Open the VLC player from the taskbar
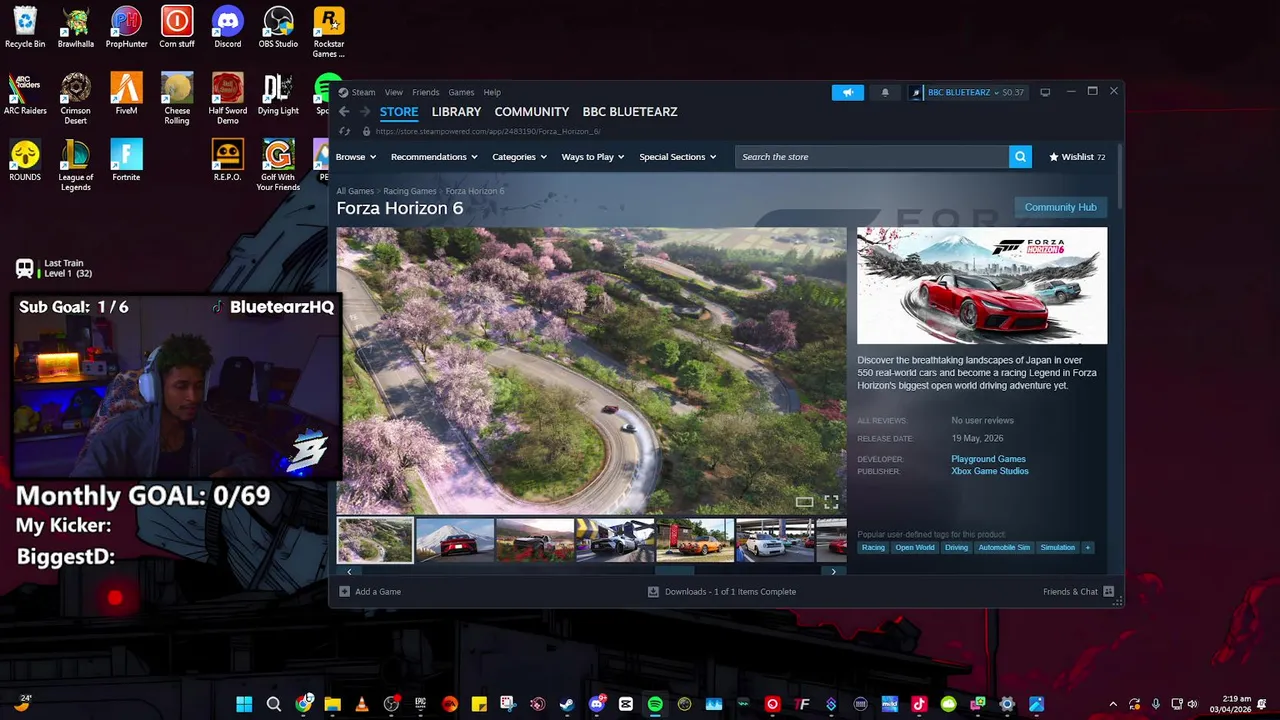 pyautogui.click(x=362, y=704)
